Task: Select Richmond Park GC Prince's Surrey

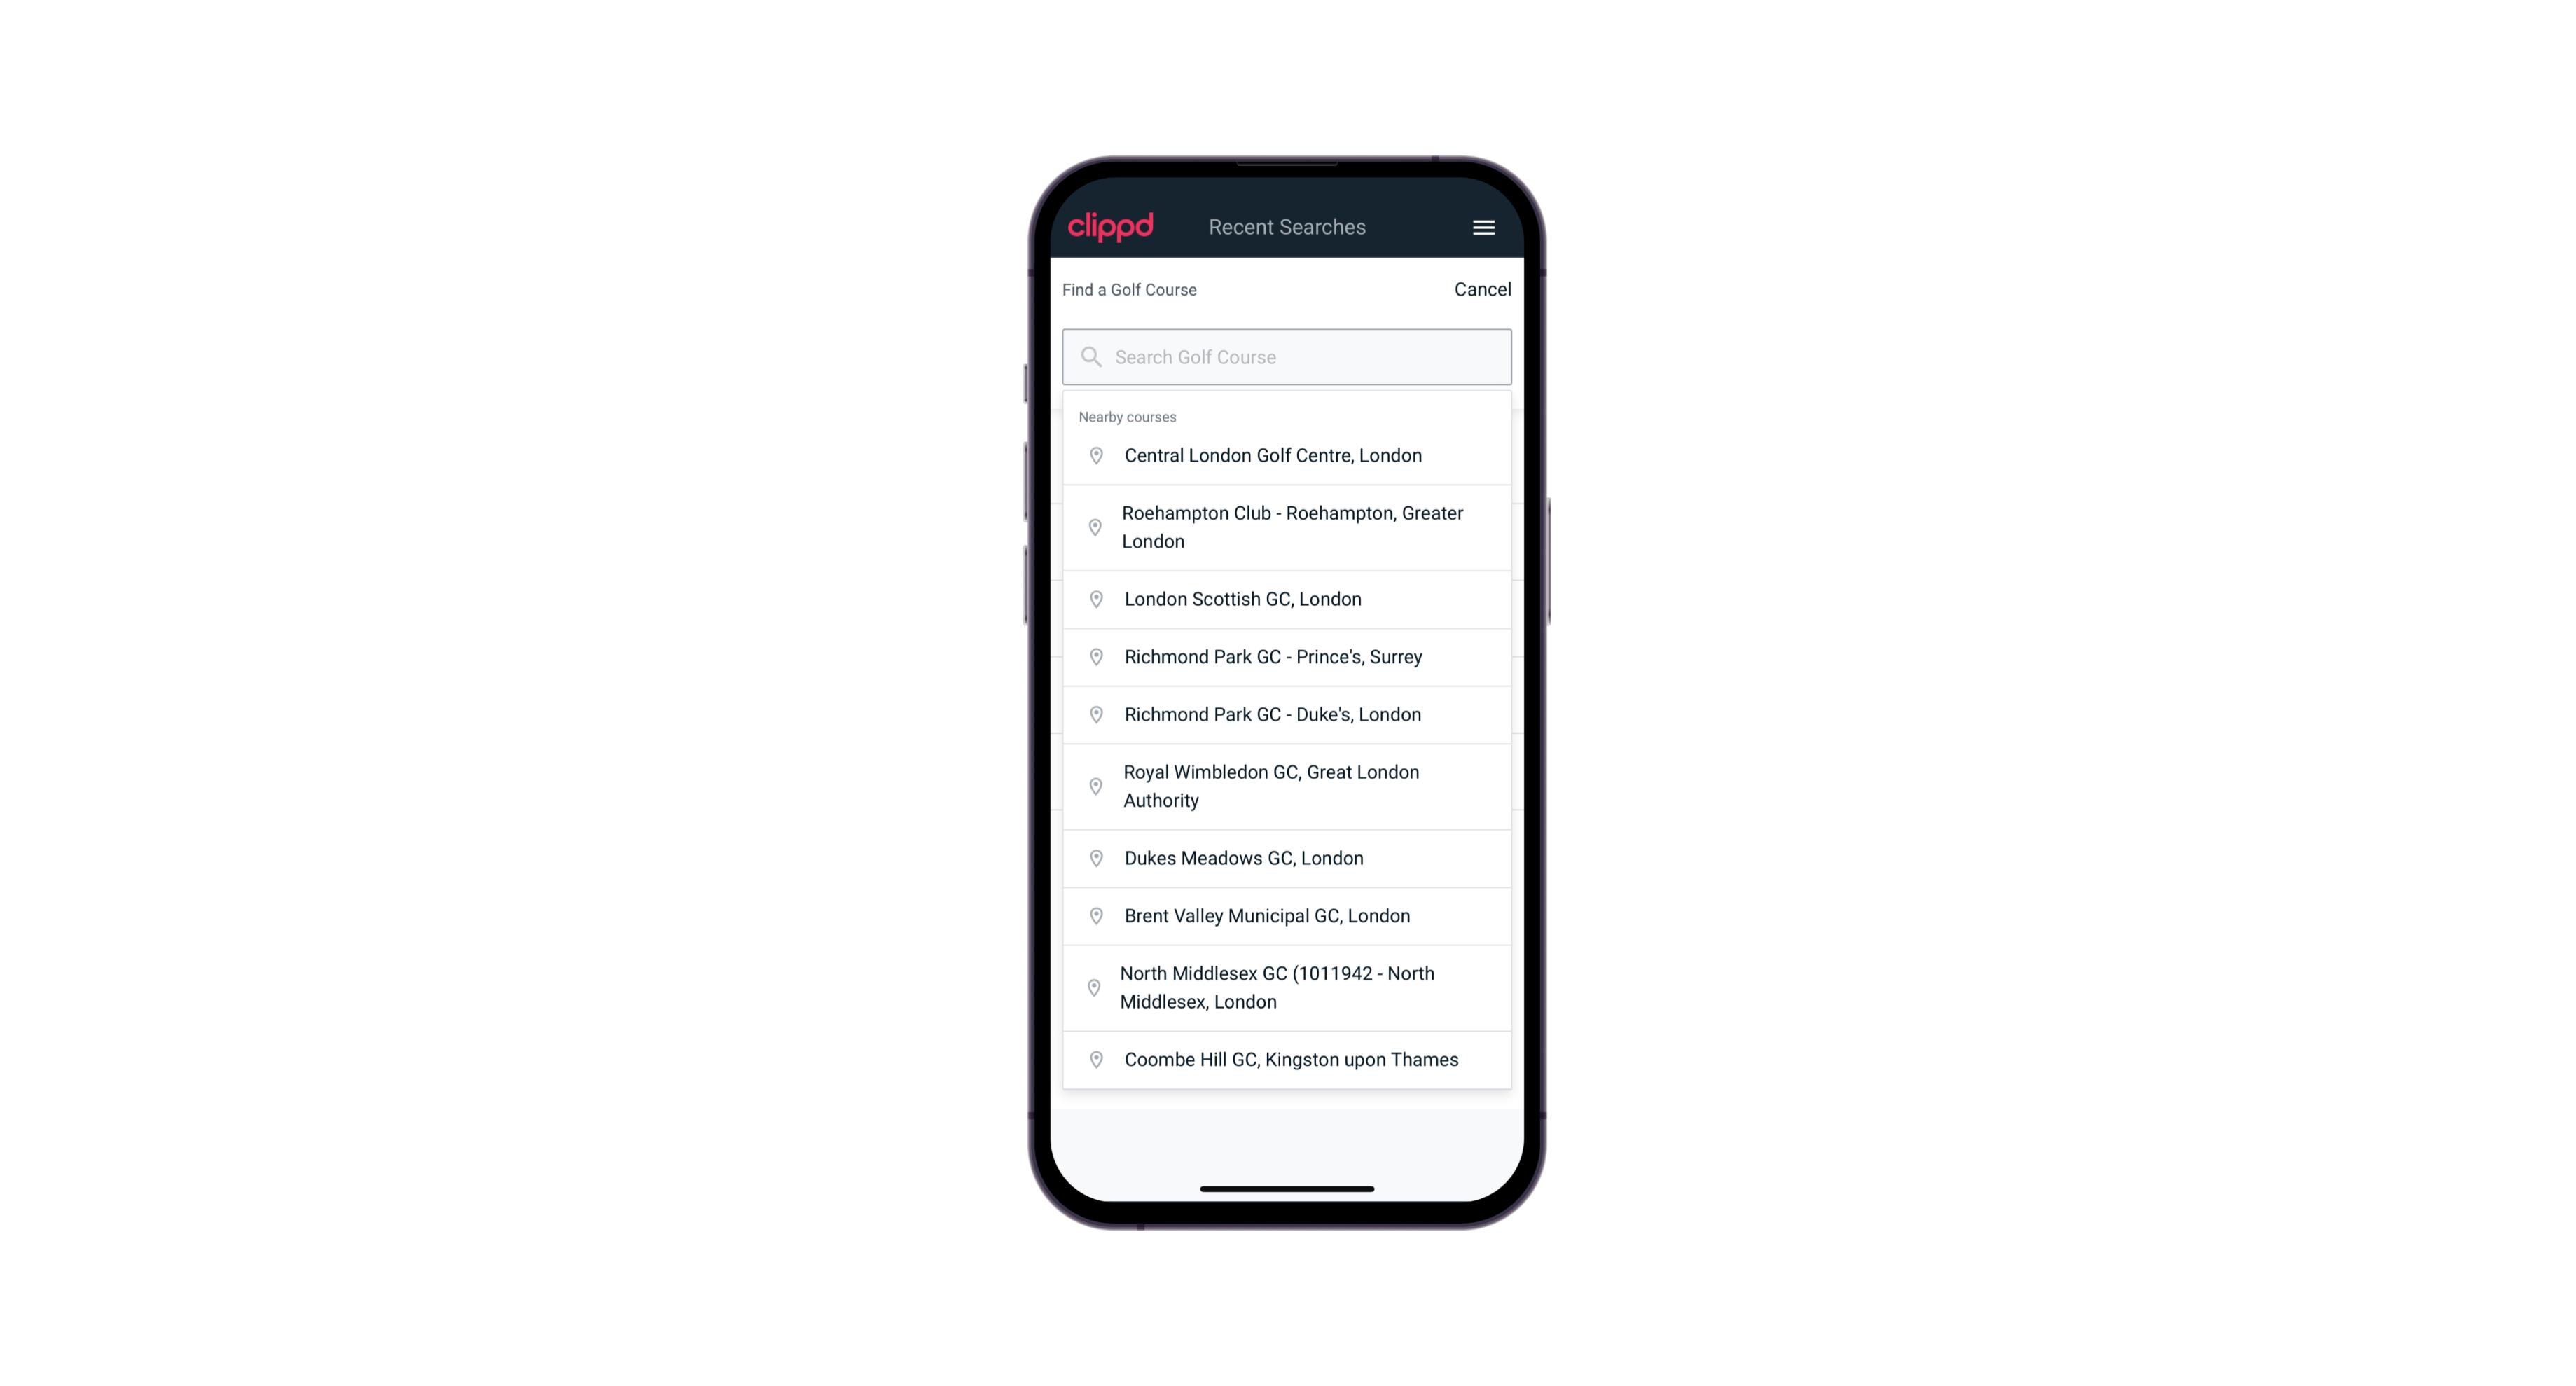Action: [x=1288, y=657]
